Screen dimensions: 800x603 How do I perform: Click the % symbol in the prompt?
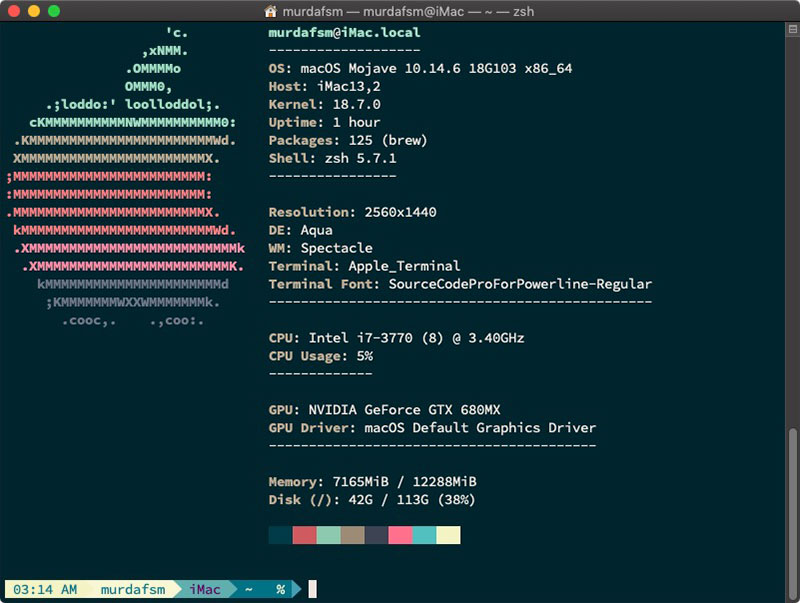pyautogui.click(x=281, y=589)
